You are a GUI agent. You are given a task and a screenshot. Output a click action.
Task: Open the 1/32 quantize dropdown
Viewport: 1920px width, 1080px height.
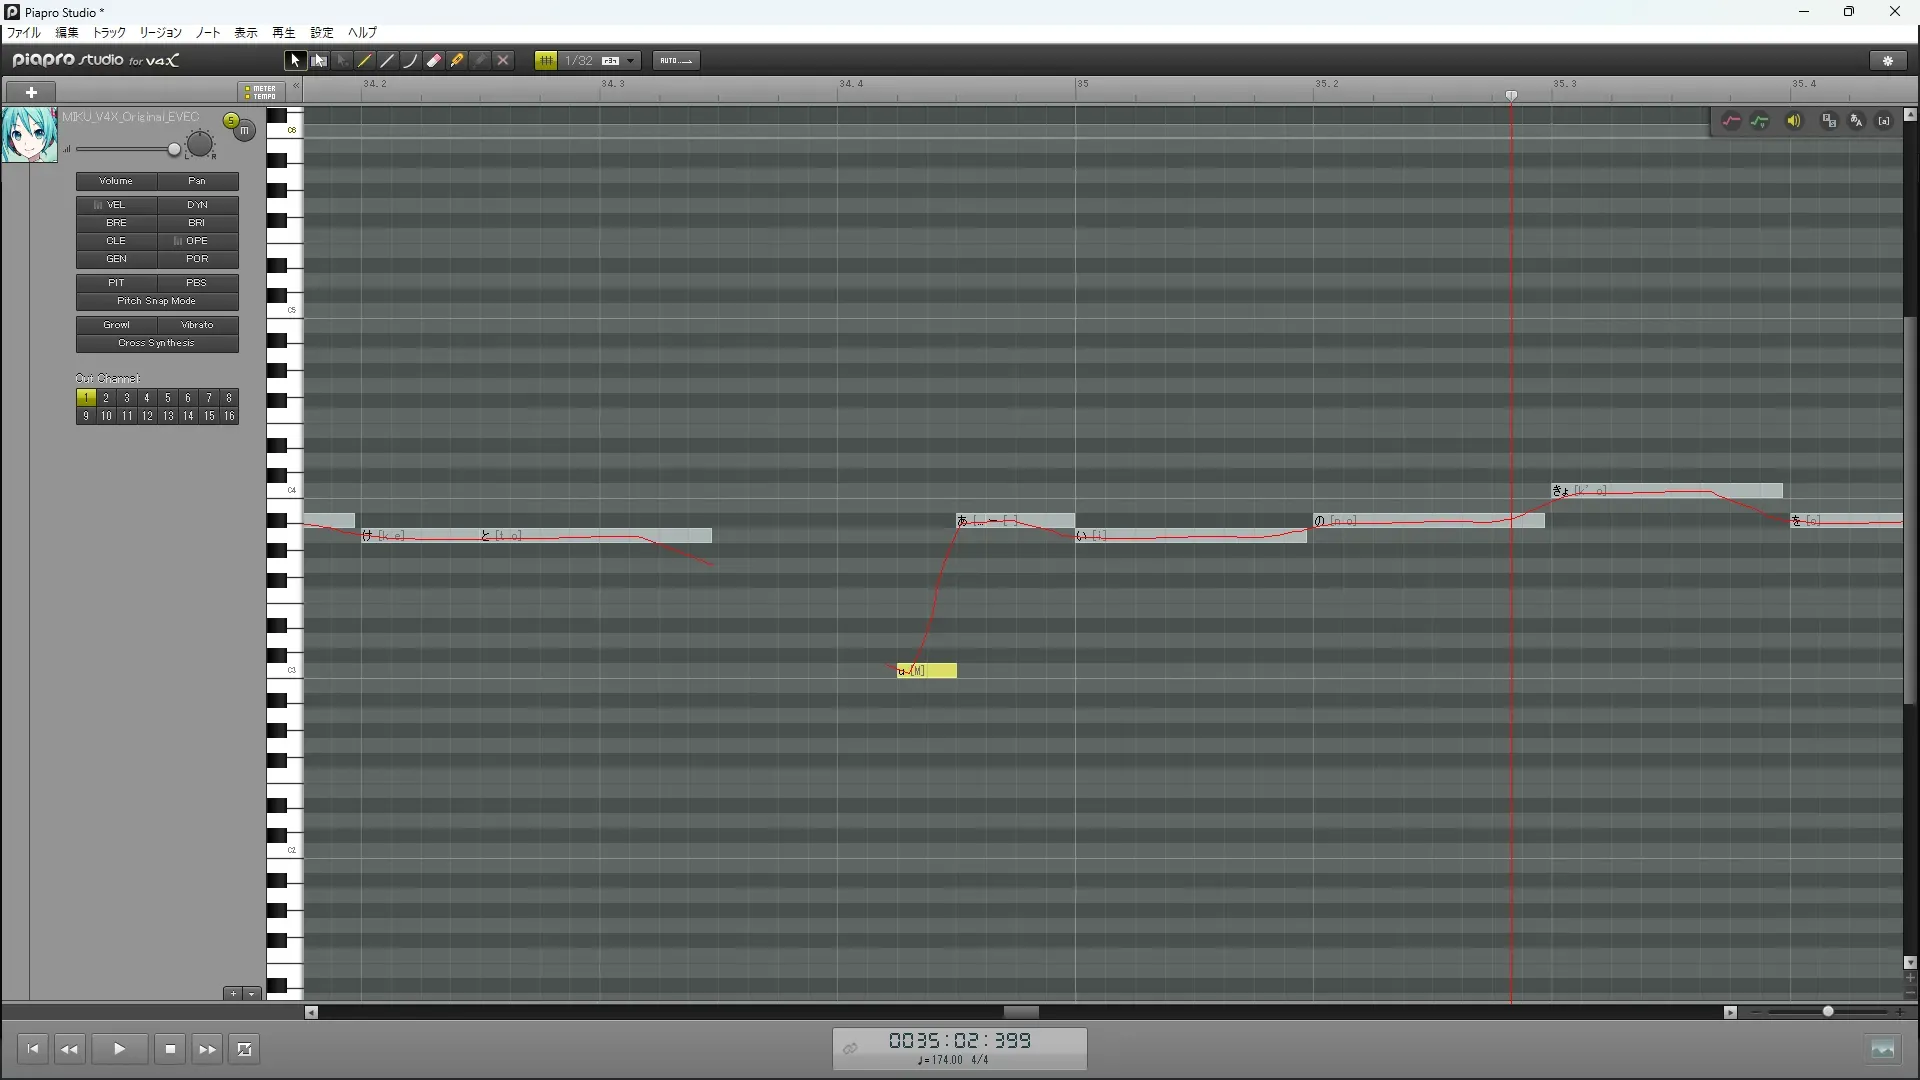(630, 61)
